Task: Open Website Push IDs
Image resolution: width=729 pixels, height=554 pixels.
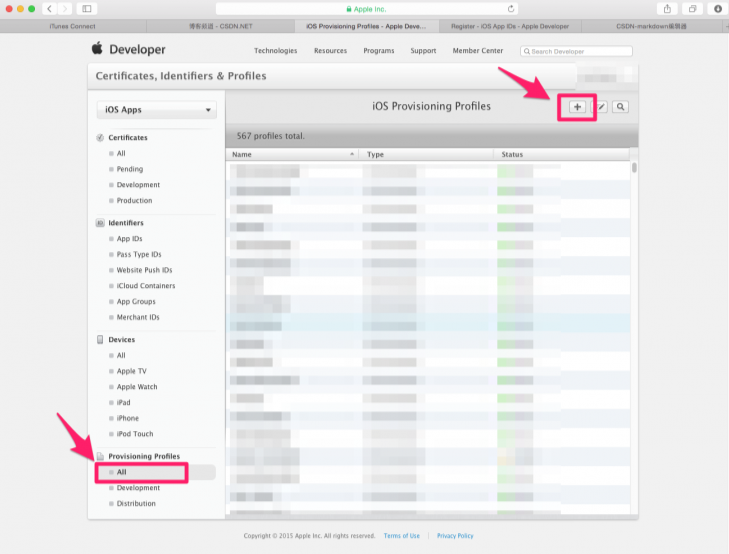Action: click(144, 270)
